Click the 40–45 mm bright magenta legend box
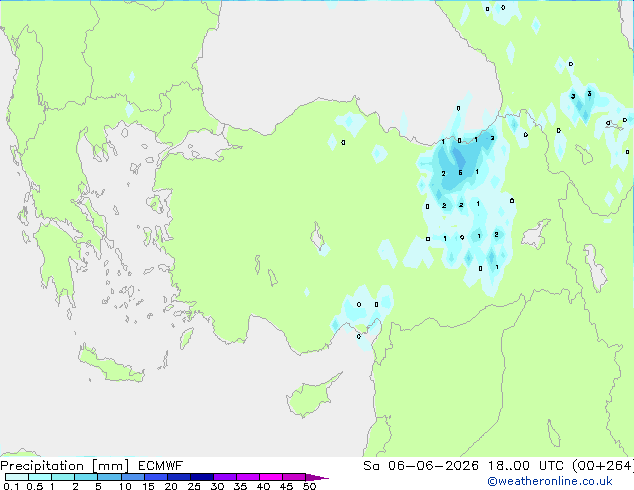This screenshot has width=634, height=490. (x=271, y=477)
